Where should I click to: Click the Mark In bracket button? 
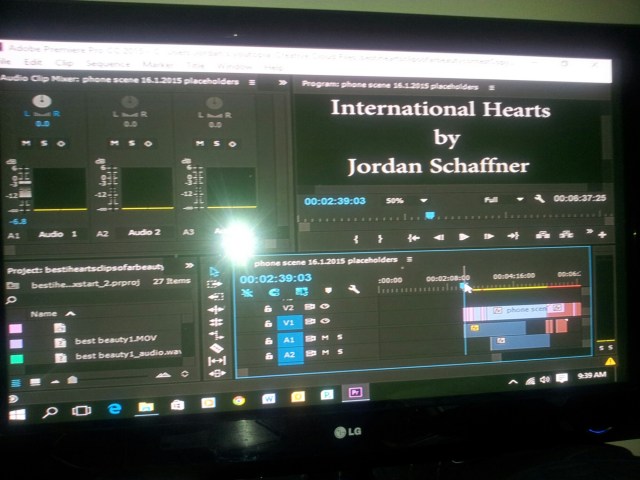pyautogui.click(x=354, y=238)
